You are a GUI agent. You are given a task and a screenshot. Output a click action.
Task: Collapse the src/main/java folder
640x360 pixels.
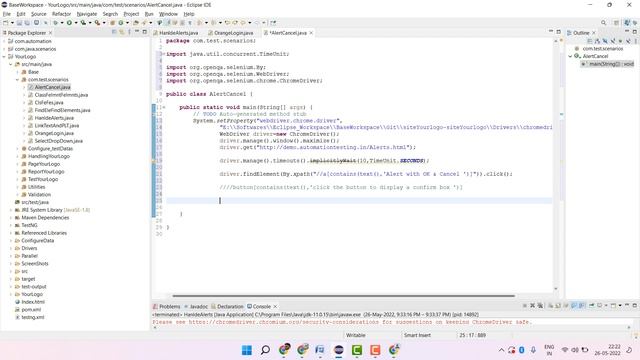click(x=11, y=64)
